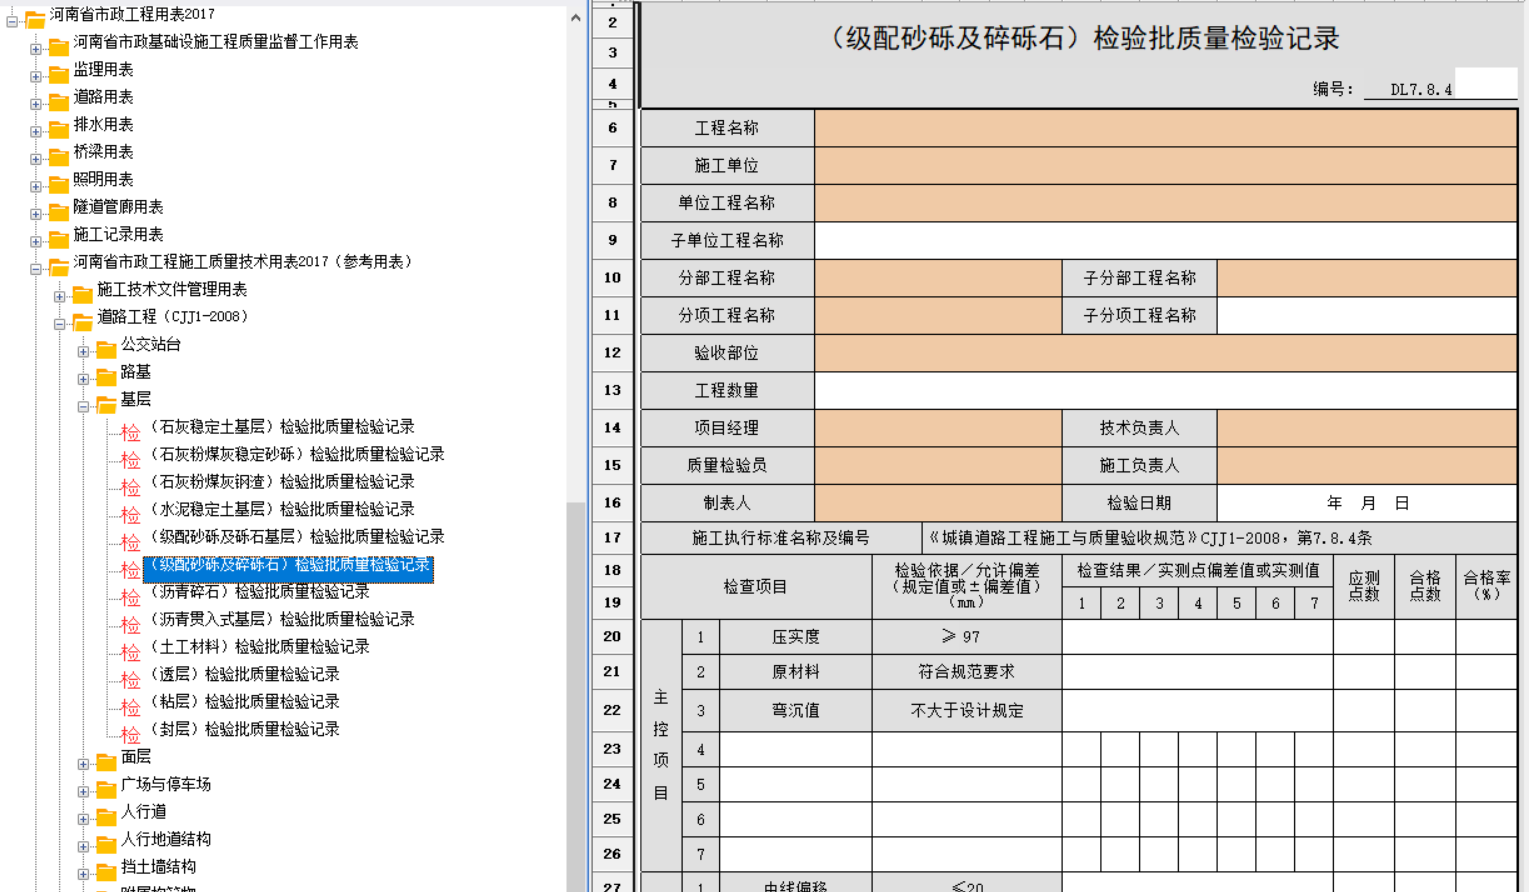
Task: Click the 工程名称 input cell
Action: pyautogui.click(x=1166, y=128)
